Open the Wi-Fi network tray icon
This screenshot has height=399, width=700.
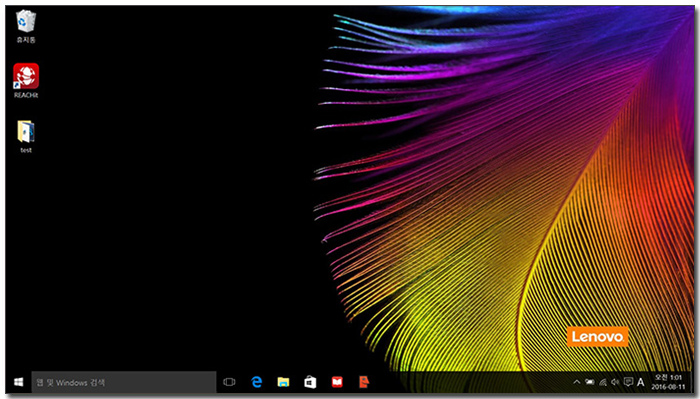tap(603, 382)
